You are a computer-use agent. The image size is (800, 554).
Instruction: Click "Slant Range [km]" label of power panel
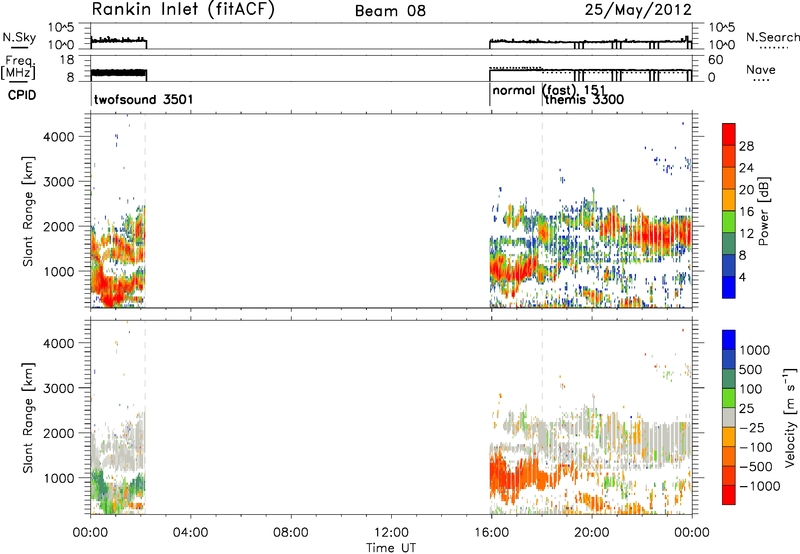[28, 211]
